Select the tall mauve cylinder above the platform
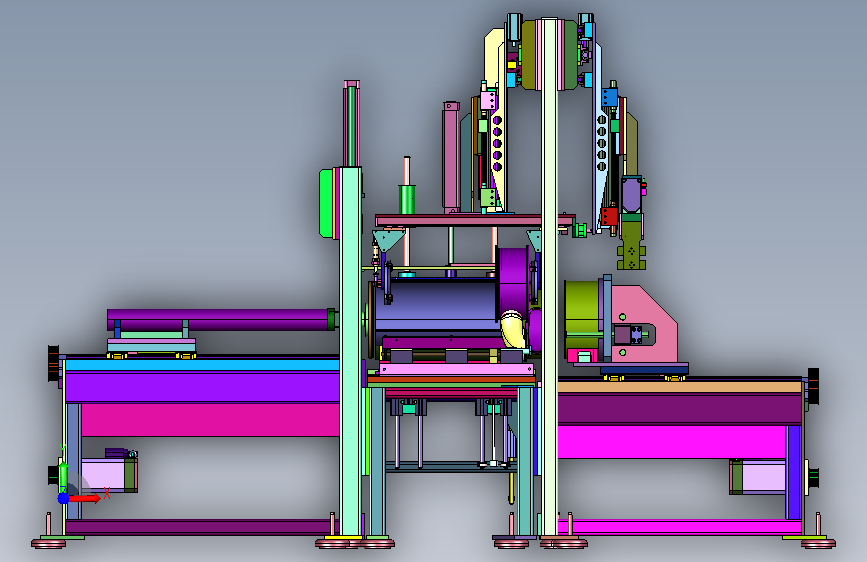The image size is (867, 562). pos(451,156)
